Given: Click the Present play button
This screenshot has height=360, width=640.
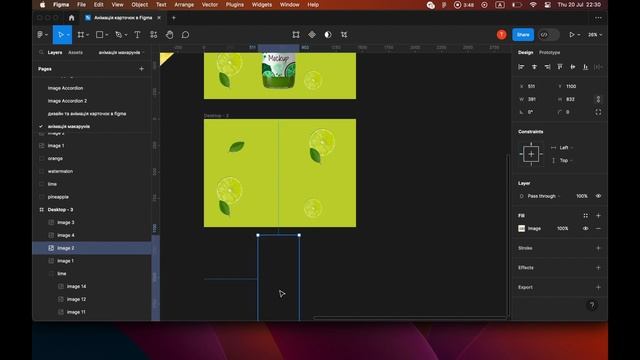Looking at the screenshot, I should [x=572, y=35].
